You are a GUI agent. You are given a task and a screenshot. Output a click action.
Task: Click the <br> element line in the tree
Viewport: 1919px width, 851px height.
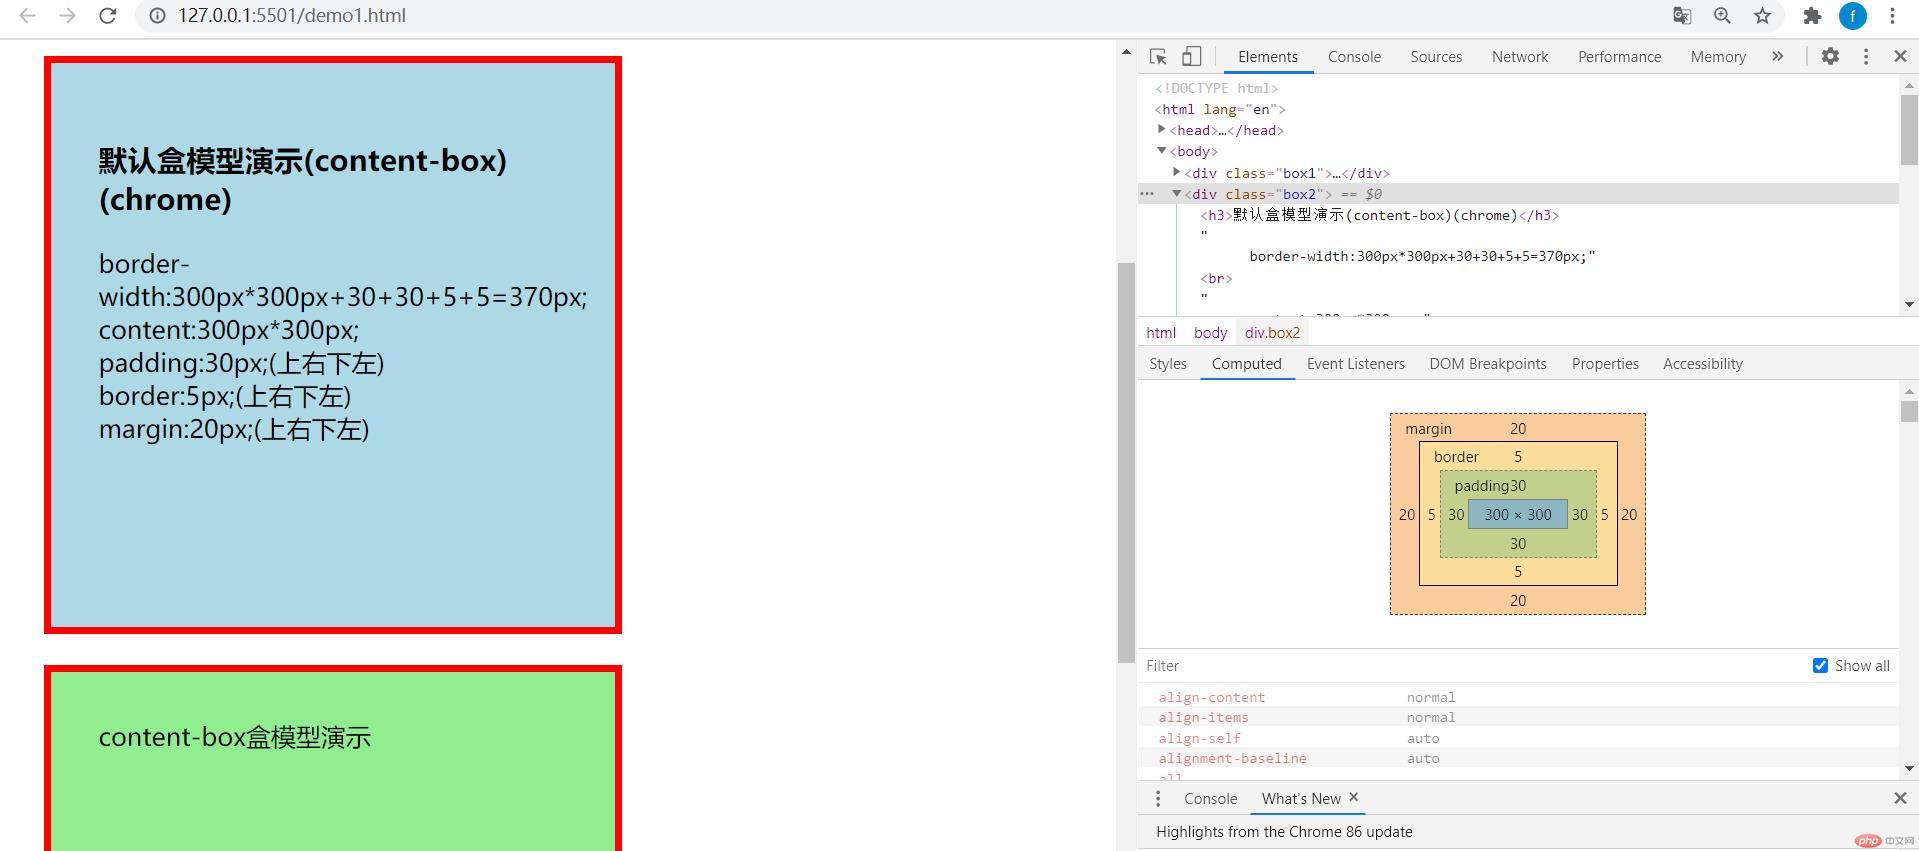coord(1216,278)
